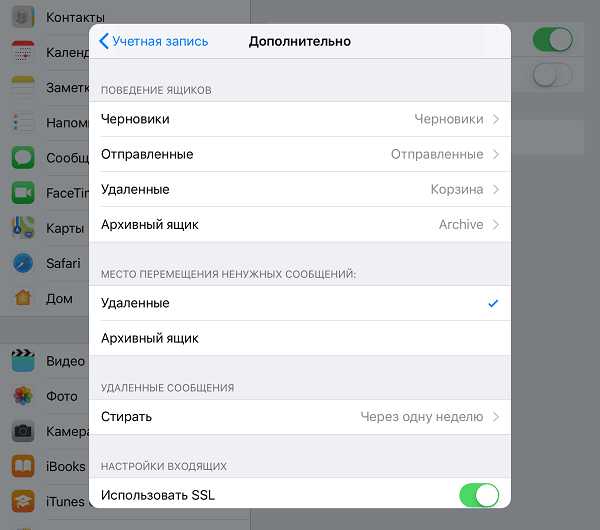Select the FaceTime camera icon
The width and height of the screenshot is (600, 530).
(23, 193)
